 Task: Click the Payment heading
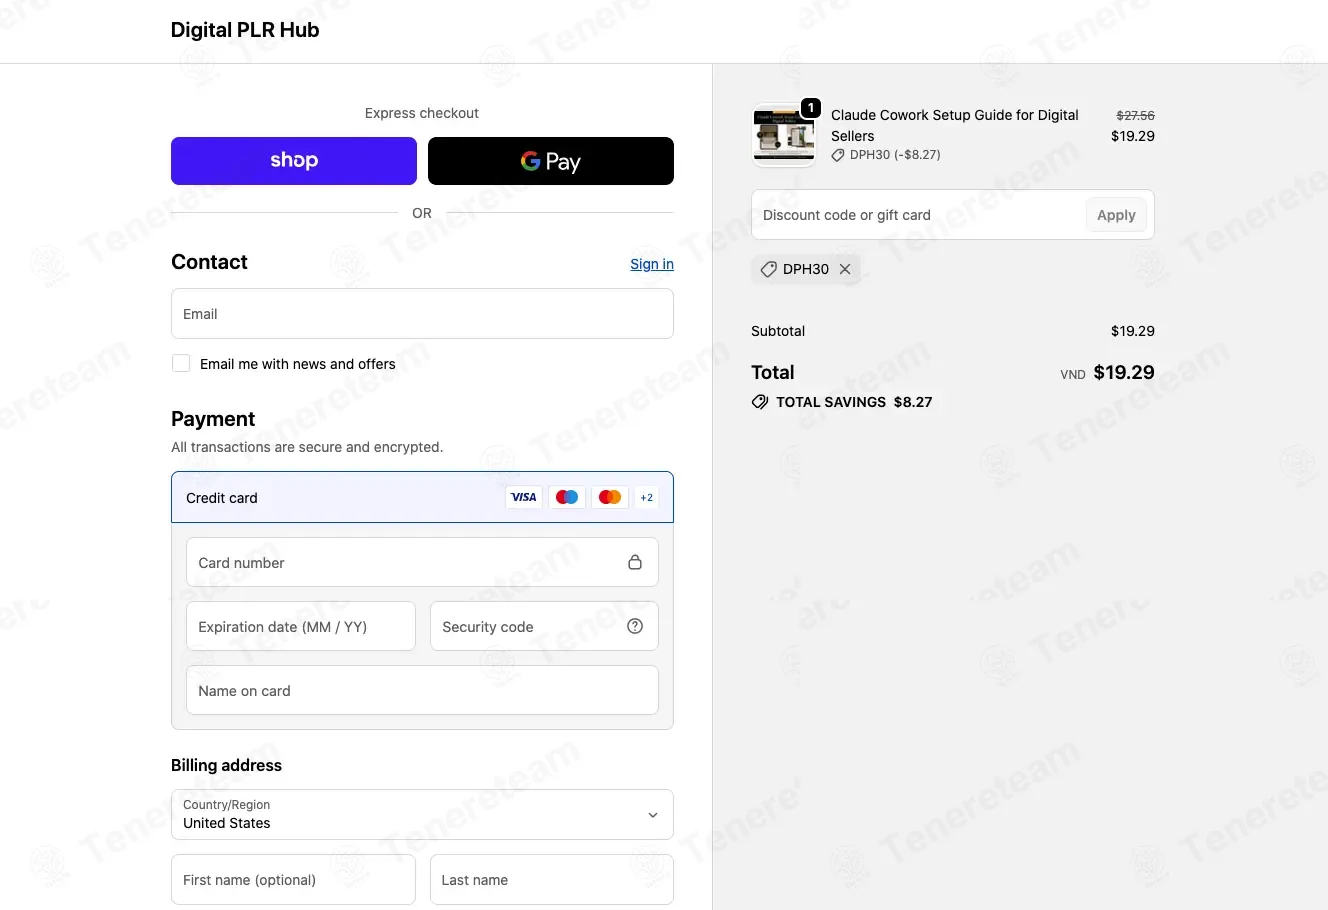click(x=213, y=419)
